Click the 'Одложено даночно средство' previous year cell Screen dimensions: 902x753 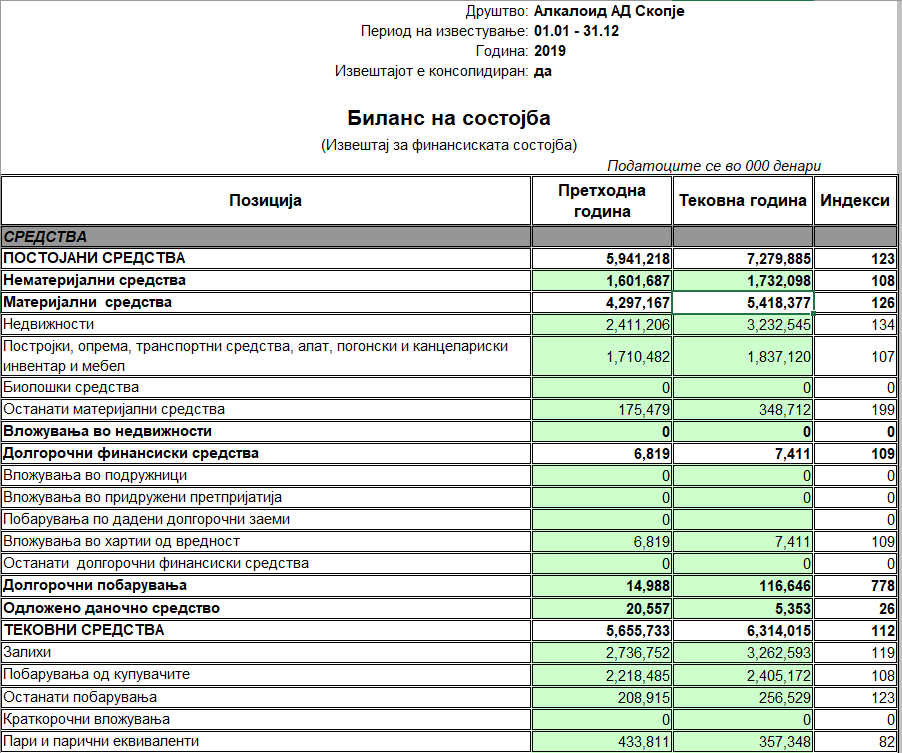(x=601, y=608)
